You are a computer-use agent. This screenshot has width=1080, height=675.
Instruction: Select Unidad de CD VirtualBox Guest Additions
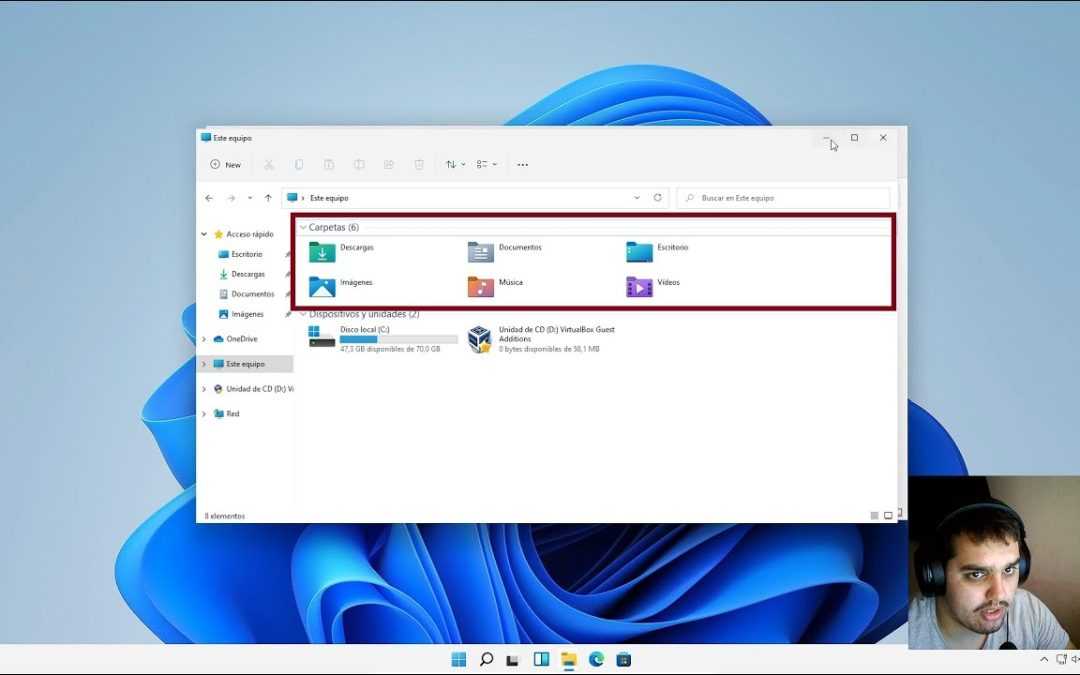click(541, 339)
